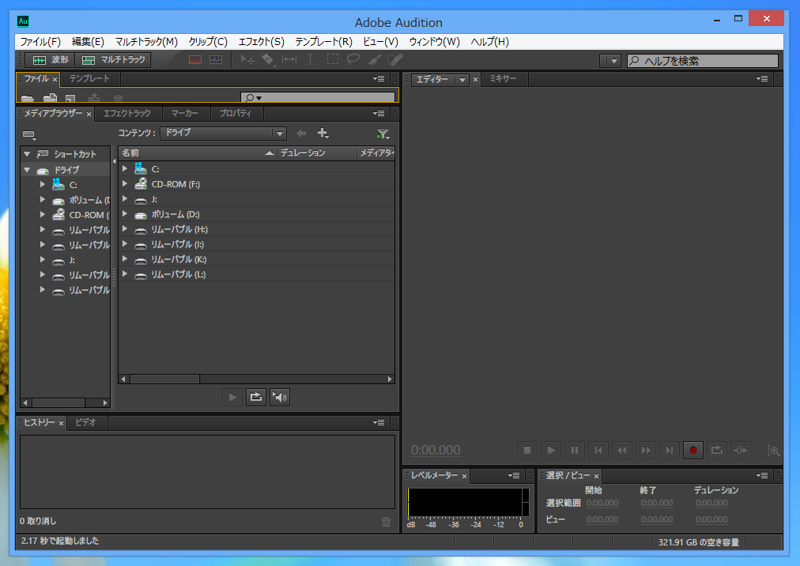Switch to Waveform (波形) editor view
Screen dimensions: 800x566
pos(50,60)
